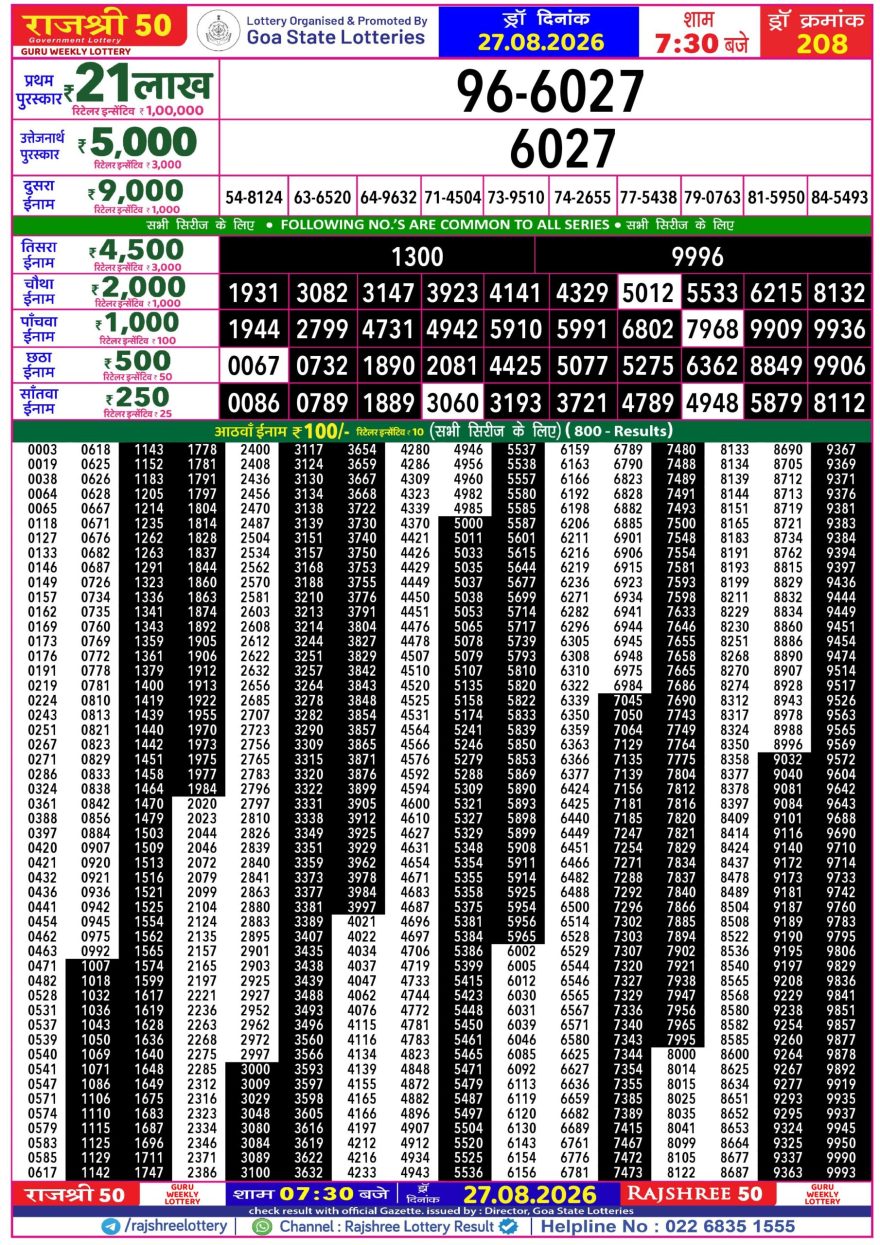Select highlighted seventh prize number 4948
The height and width of the screenshot is (1245, 880).
point(712,403)
